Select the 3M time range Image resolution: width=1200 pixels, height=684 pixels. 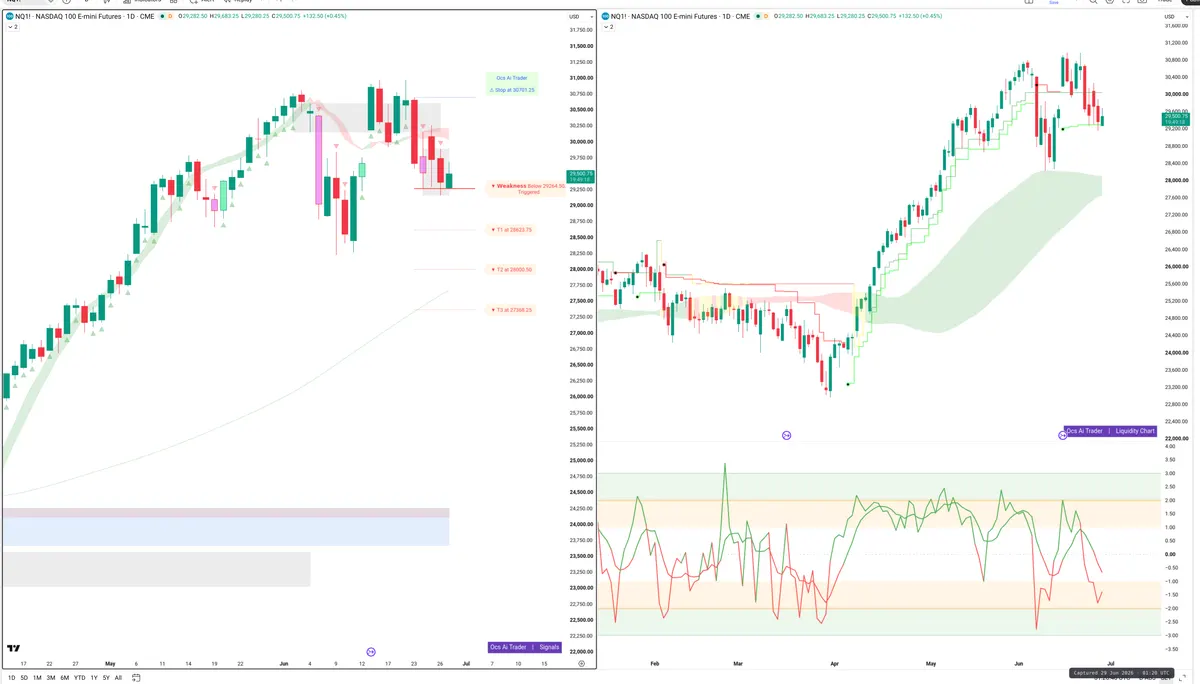51,678
